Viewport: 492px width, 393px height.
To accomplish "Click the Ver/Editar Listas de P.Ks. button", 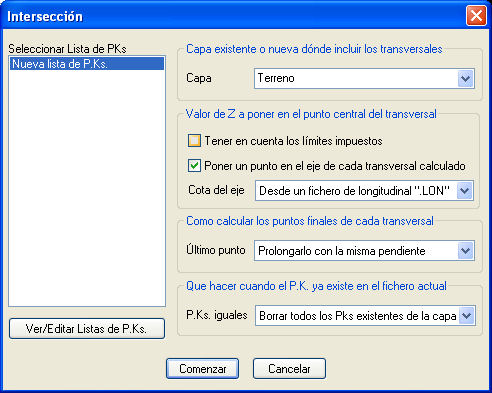I will pos(87,329).
